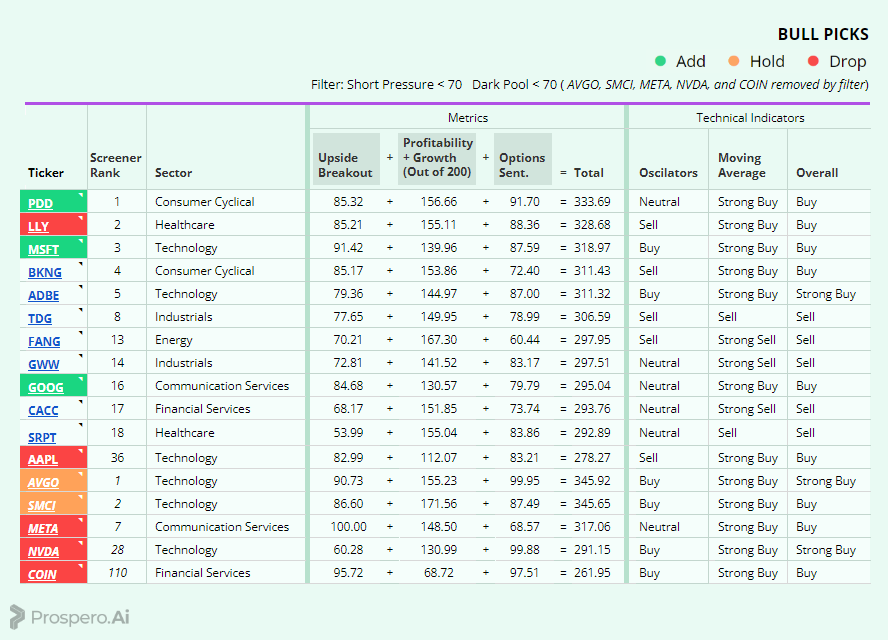Open the MSFT ticker link
Screen dimensions: 888x640
point(43,249)
